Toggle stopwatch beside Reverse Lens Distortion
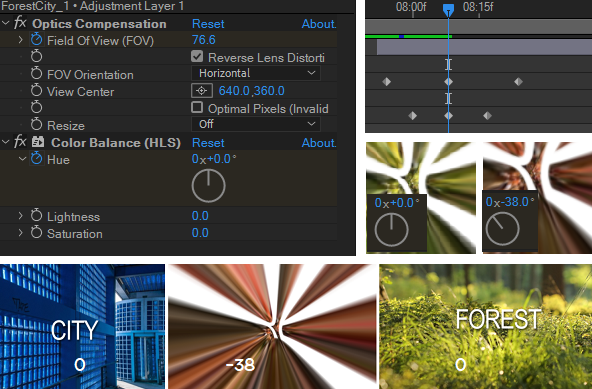This screenshot has width=592, height=389. 37,56
